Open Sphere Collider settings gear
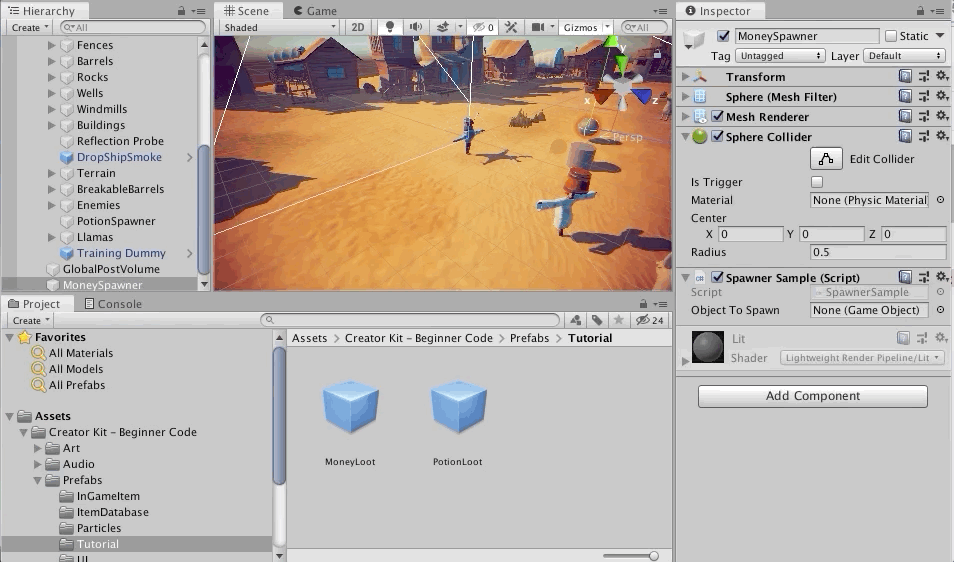The width and height of the screenshot is (954, 562). point(940,137)
